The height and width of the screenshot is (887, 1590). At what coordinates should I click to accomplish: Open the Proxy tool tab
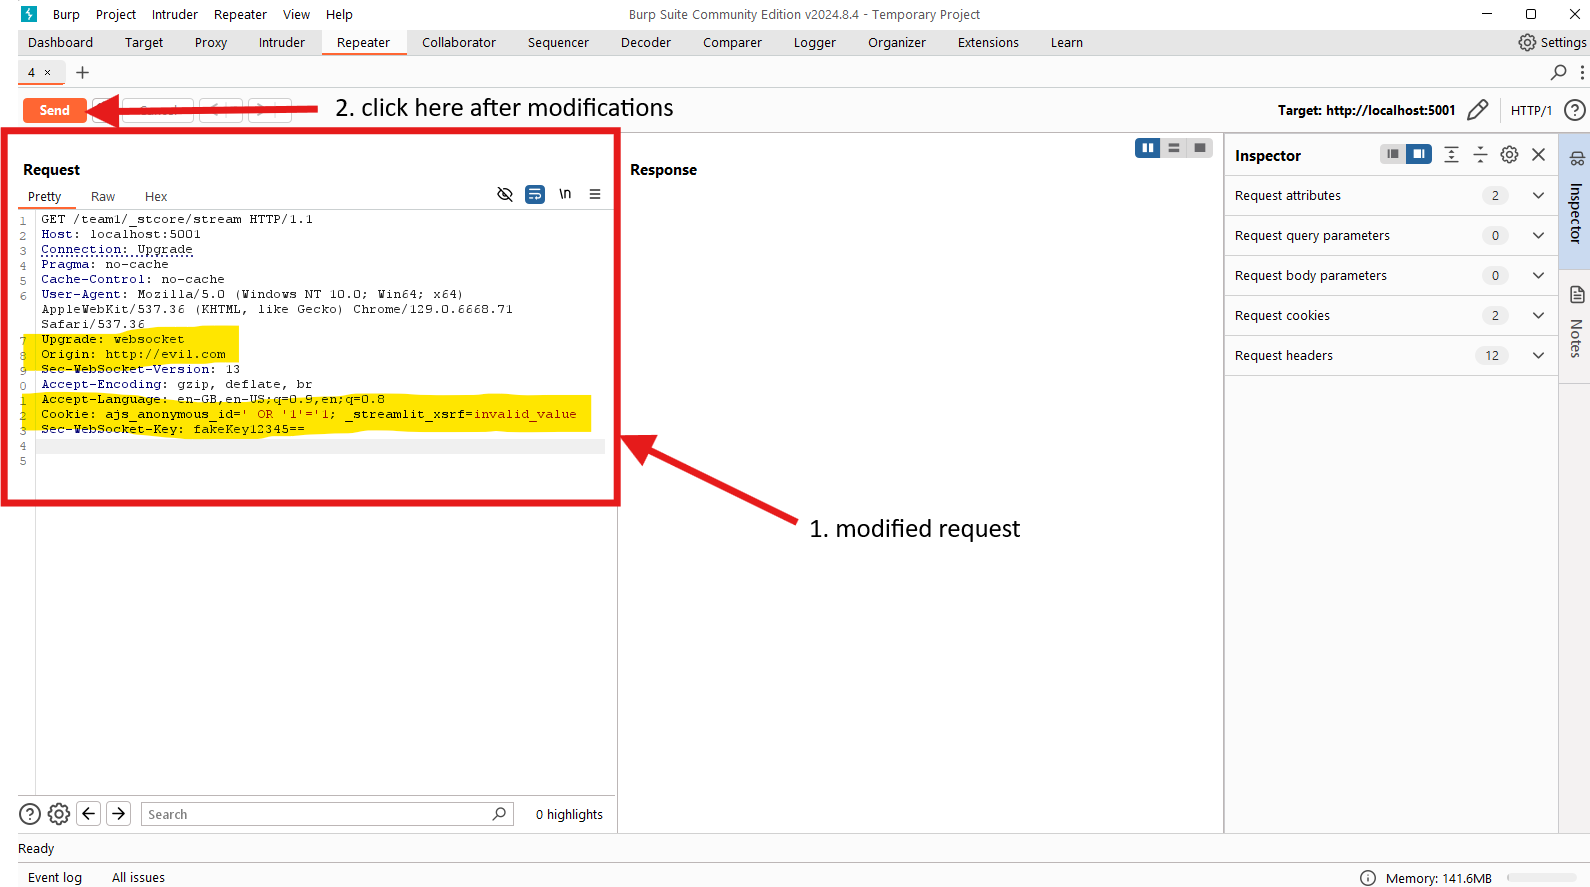coord(211,42)
